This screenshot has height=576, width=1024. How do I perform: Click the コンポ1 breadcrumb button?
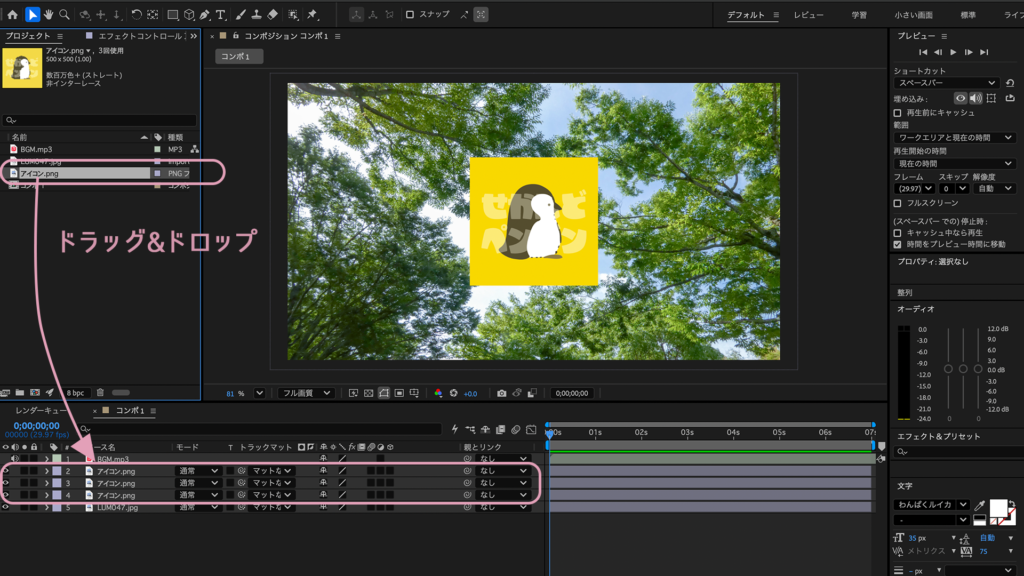pos(239,57)
